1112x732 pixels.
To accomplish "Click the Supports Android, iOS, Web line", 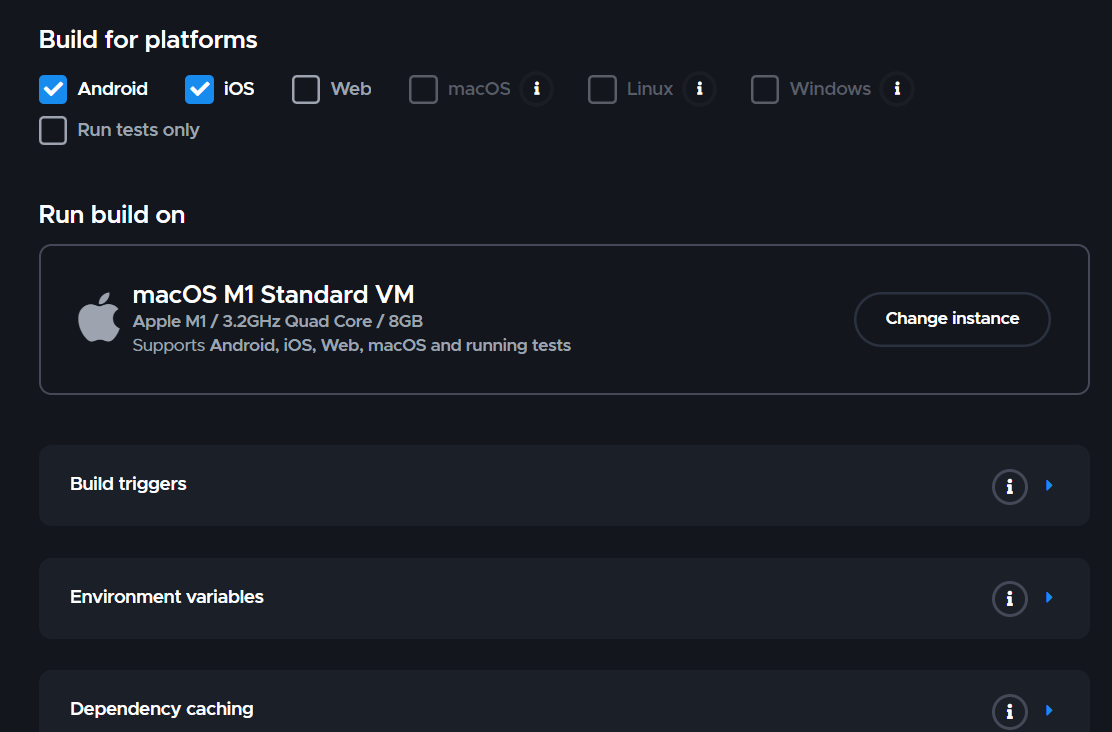I will (352, 345).
